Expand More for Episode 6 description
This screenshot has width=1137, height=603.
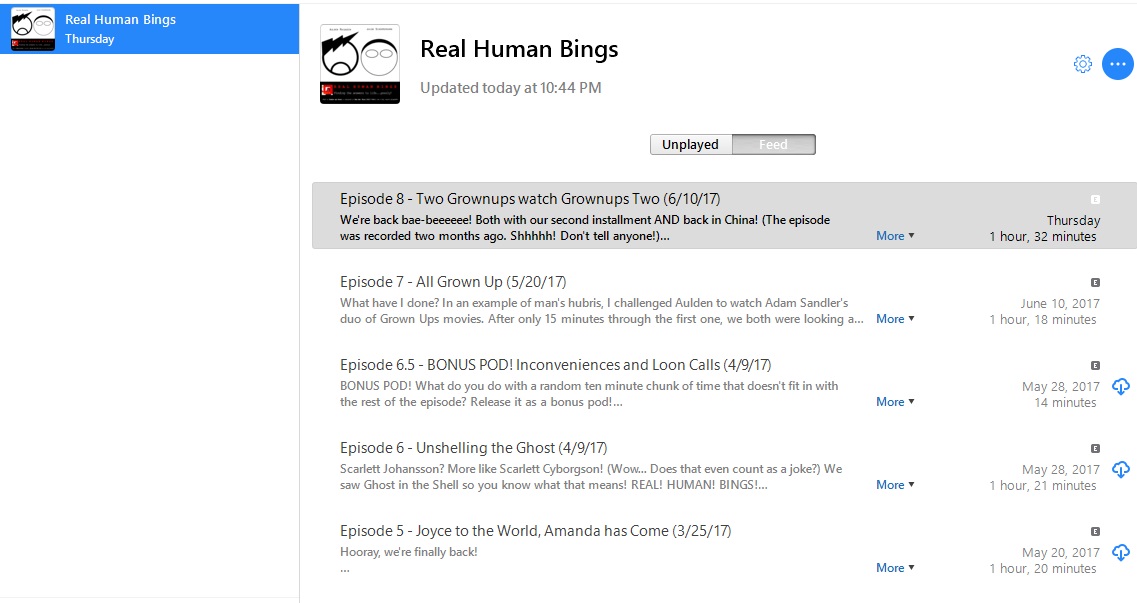pyautogui.click(x=895, y=484)
